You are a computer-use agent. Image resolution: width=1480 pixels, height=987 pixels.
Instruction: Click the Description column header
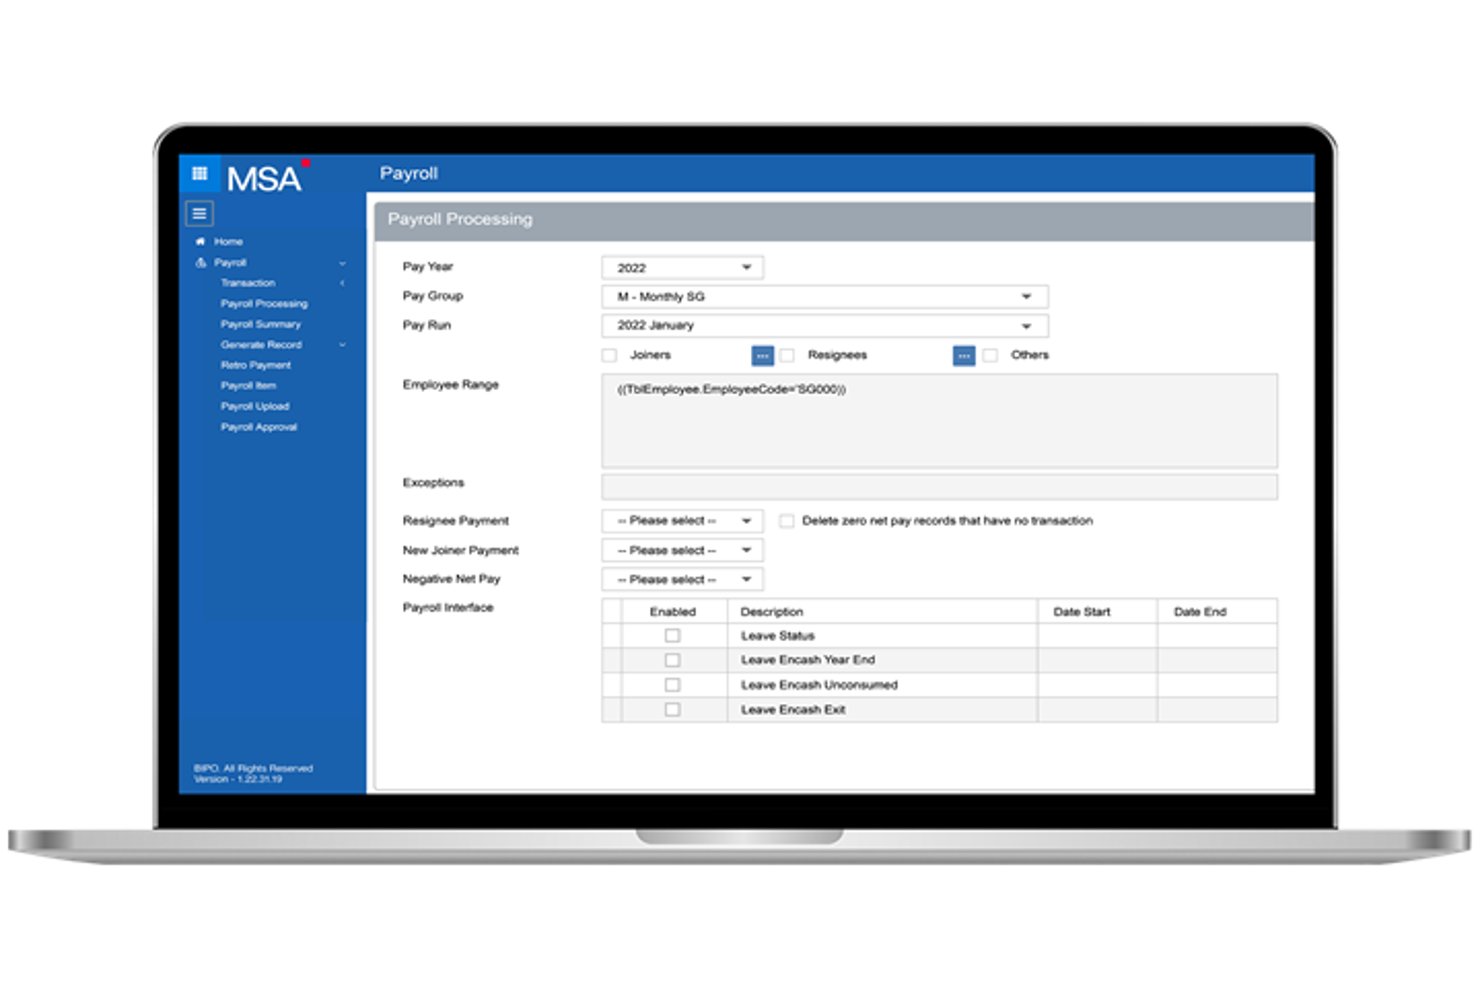pos(771,612)
